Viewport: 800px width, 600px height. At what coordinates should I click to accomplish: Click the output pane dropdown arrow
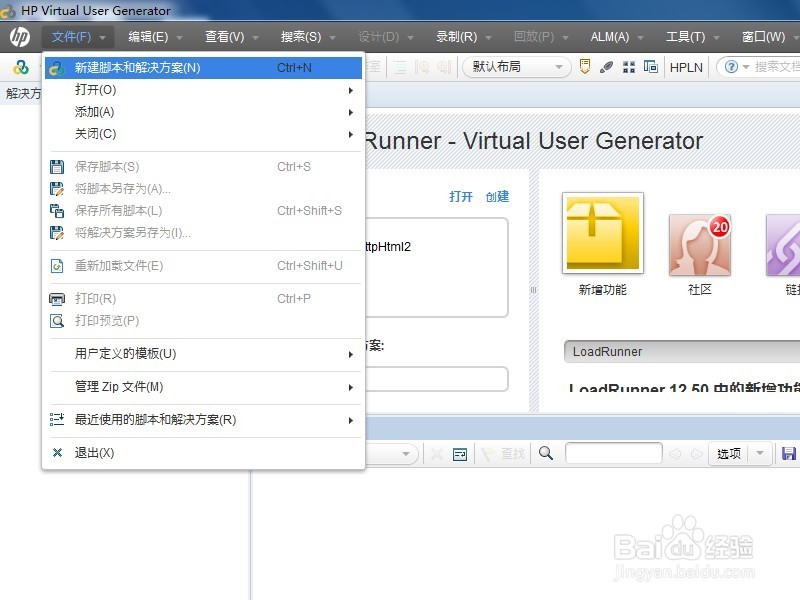pos(406,454)
